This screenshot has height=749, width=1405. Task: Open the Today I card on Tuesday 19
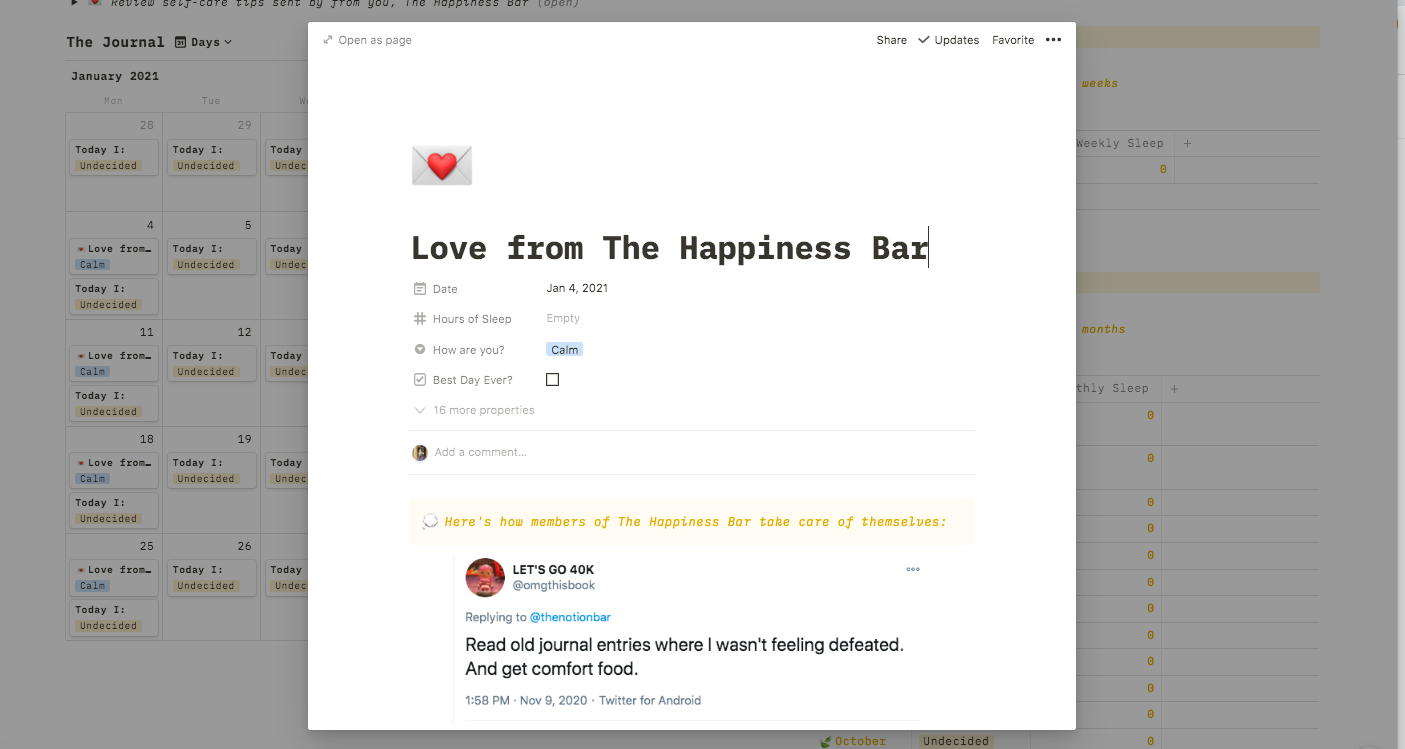tap(211, 470)
